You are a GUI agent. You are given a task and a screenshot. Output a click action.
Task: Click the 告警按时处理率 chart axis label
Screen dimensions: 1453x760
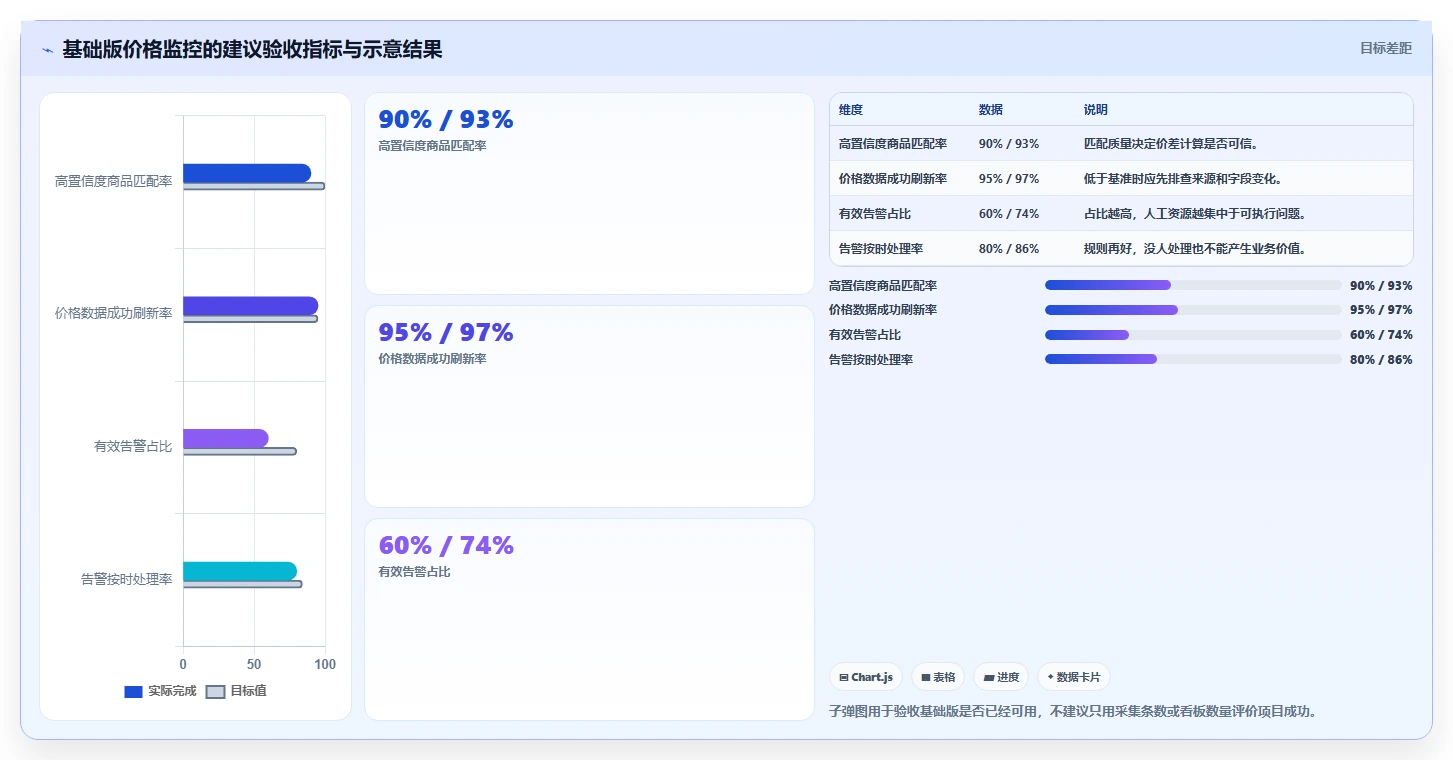tap(127, 579)
